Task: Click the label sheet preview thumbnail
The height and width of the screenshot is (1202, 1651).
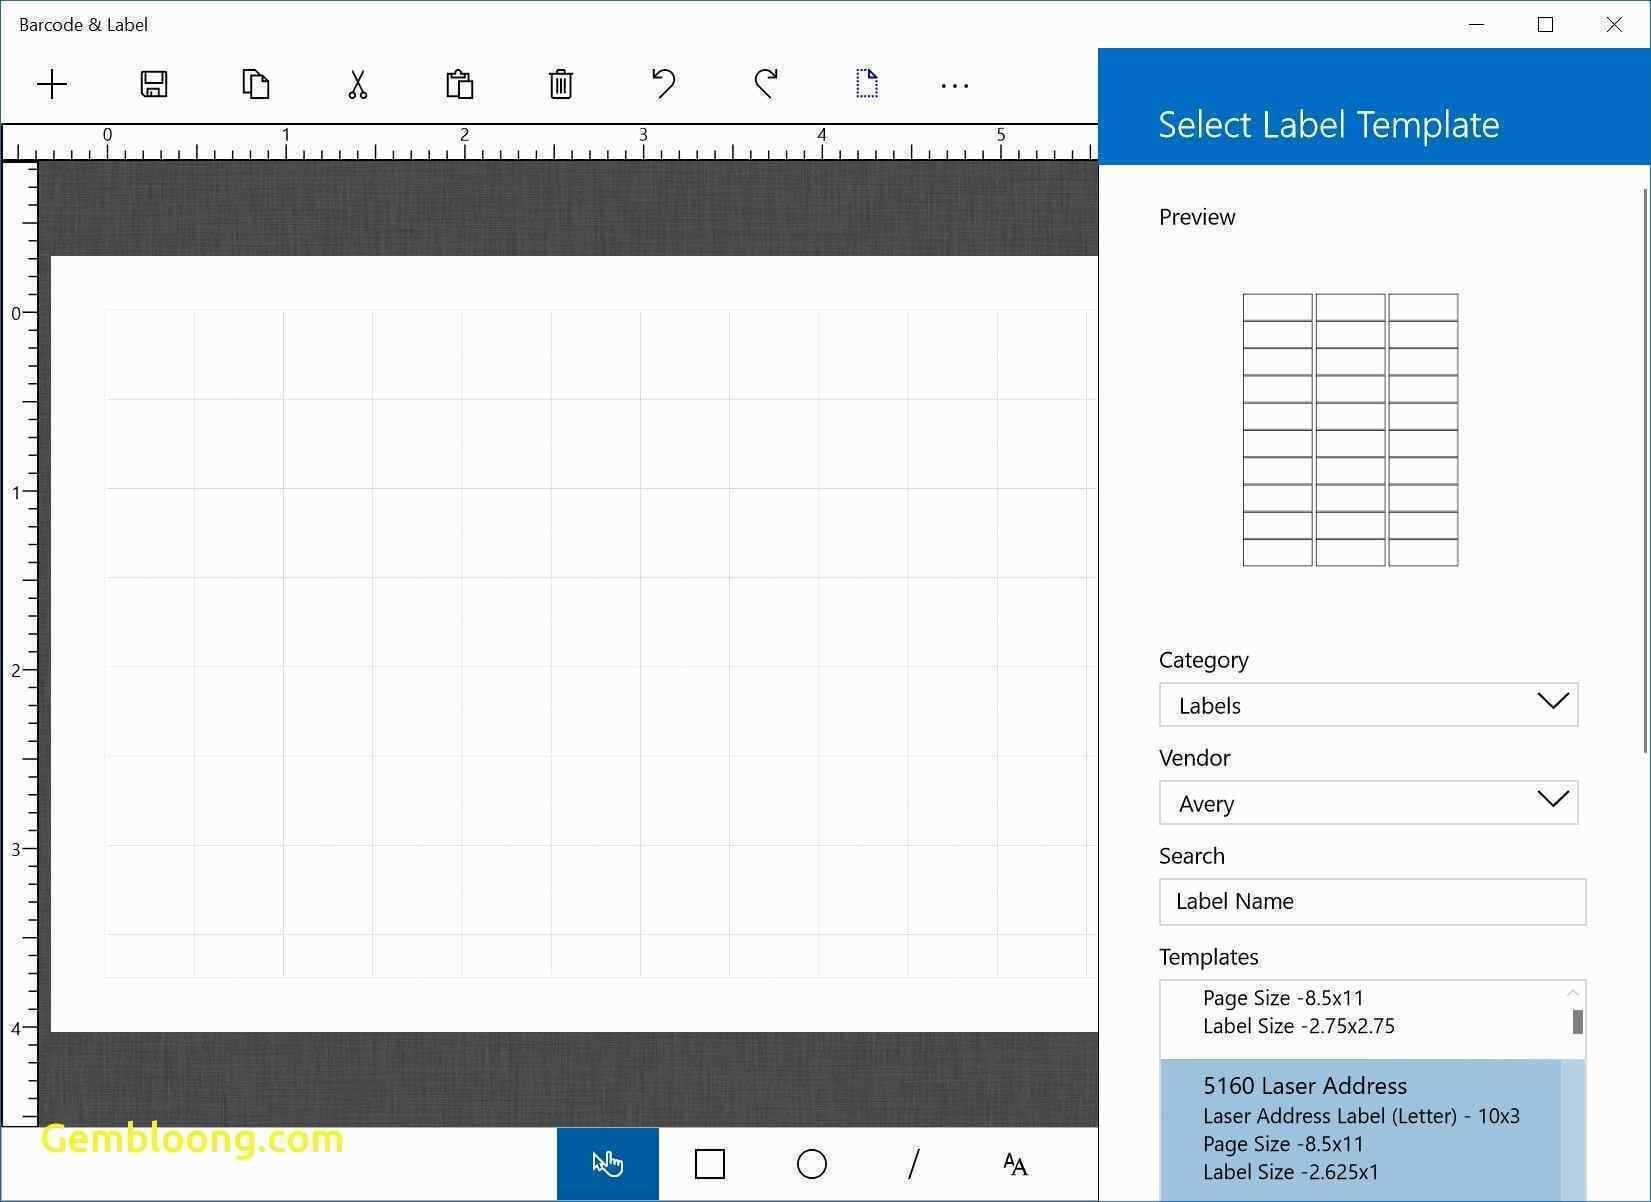Action: [x=1350, y=430]
